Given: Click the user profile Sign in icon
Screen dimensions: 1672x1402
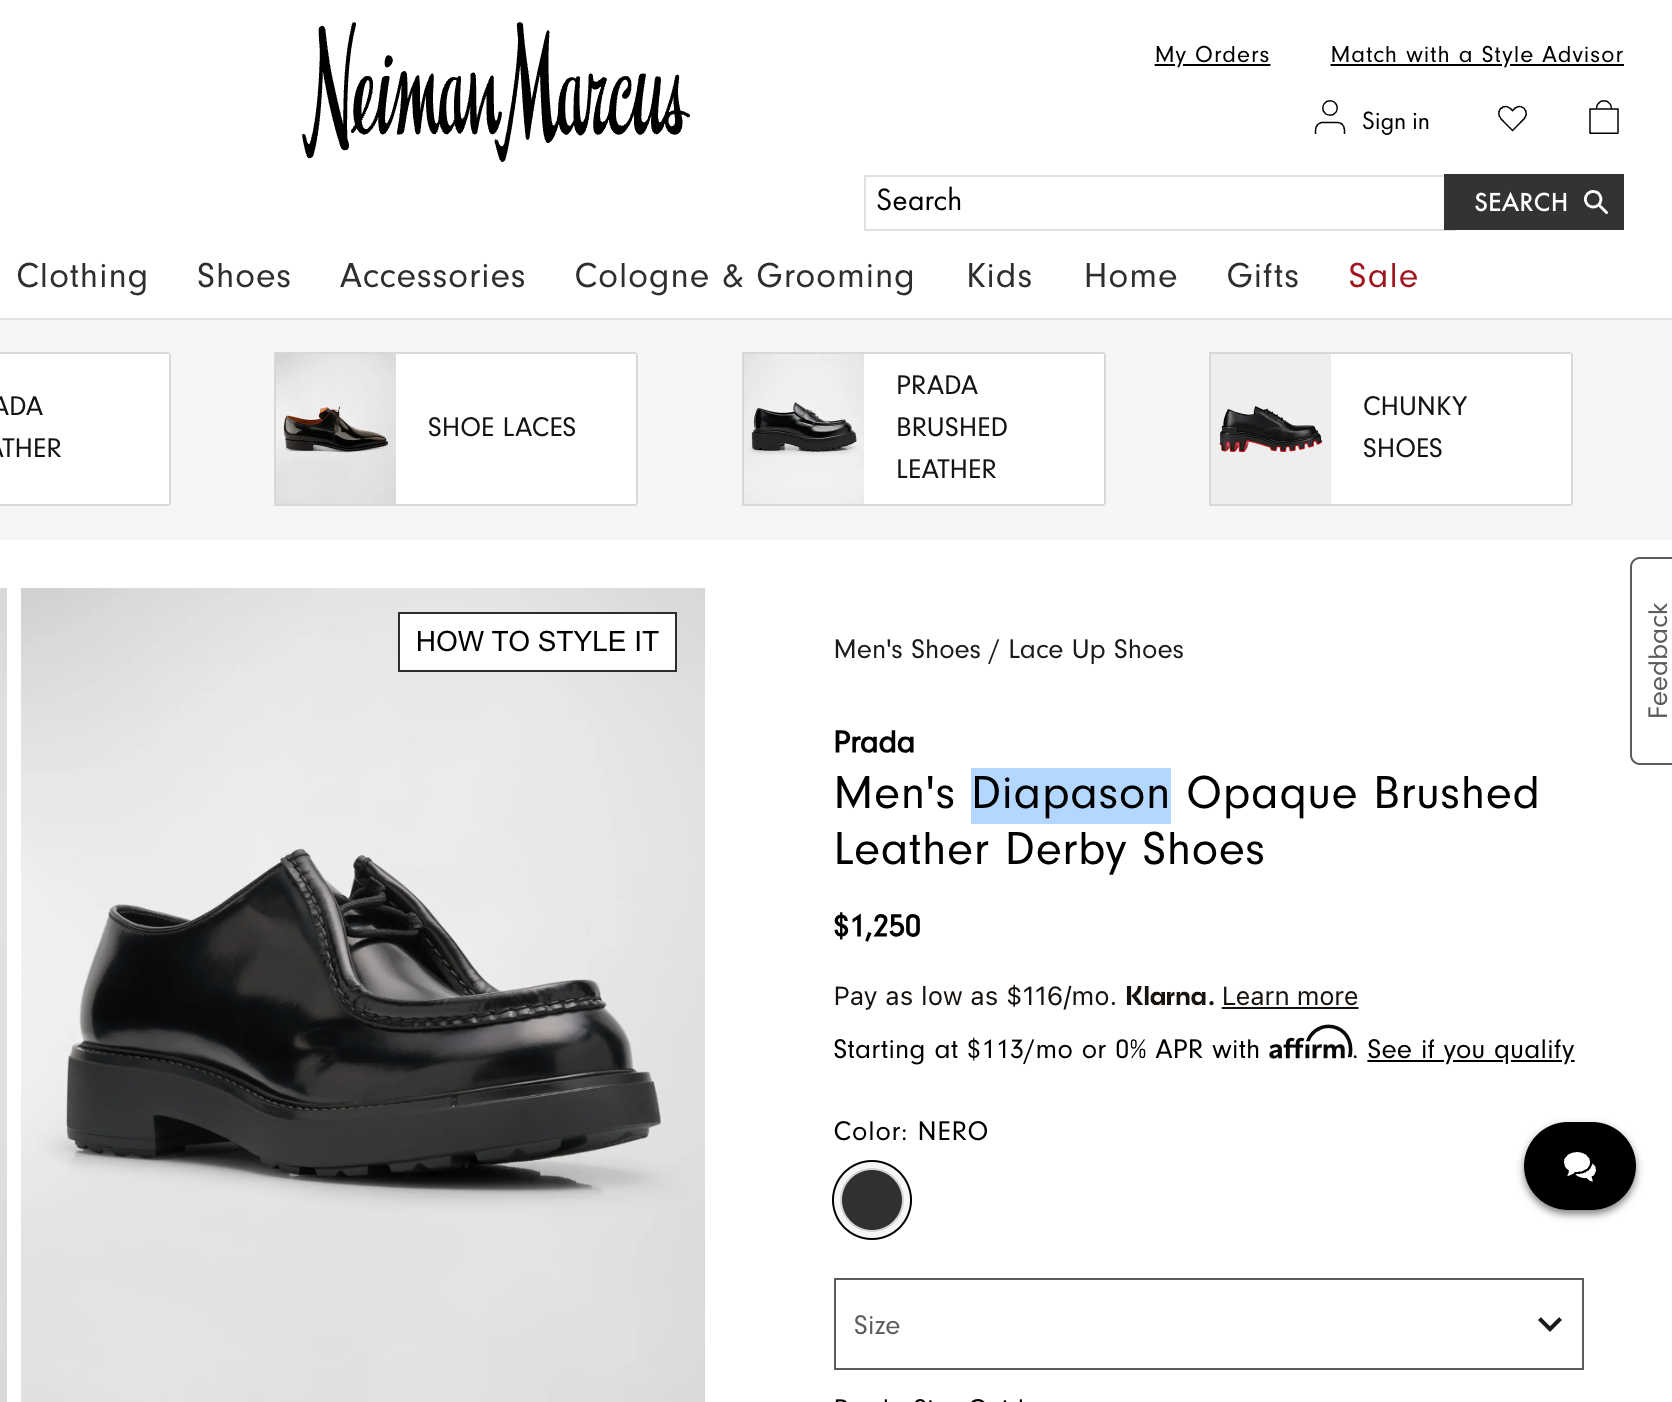Looking at the screenshot, I should pos(1329,118).
